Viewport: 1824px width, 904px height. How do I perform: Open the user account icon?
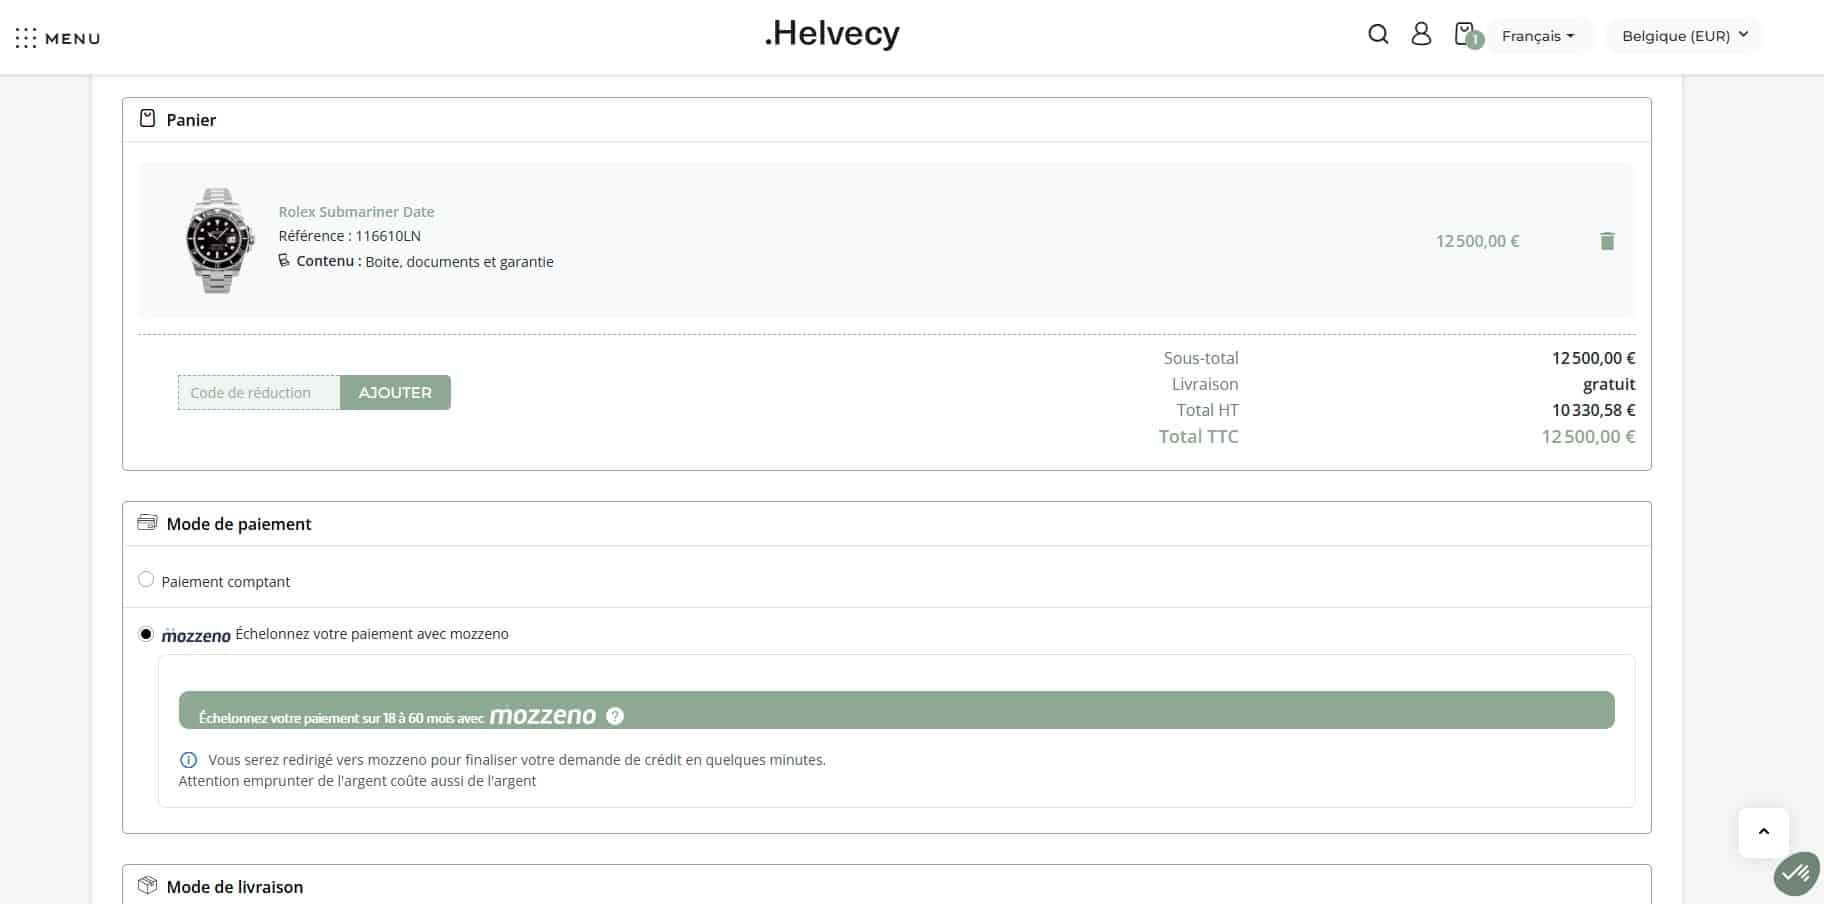(x=1421, y=34)
